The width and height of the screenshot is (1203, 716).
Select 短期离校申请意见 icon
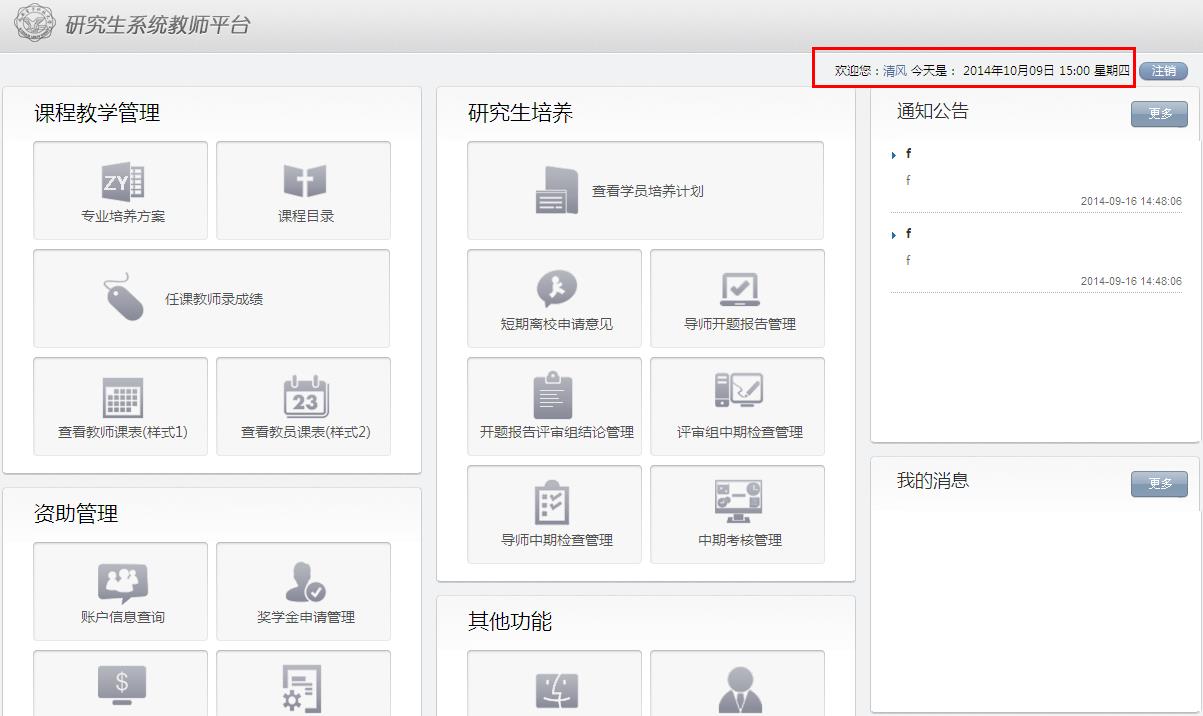point(556,289)
